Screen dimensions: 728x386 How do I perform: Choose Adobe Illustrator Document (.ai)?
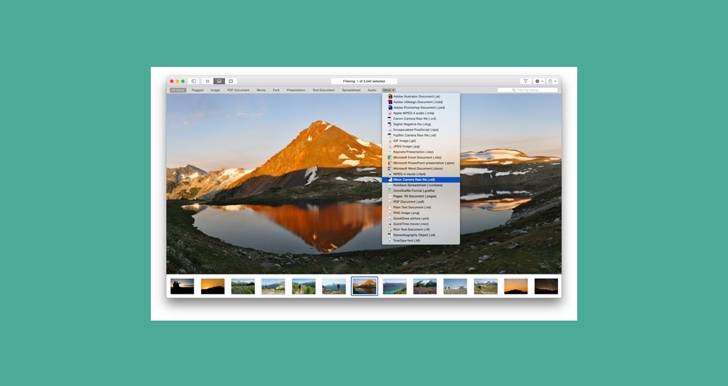[x=421, y=97]
